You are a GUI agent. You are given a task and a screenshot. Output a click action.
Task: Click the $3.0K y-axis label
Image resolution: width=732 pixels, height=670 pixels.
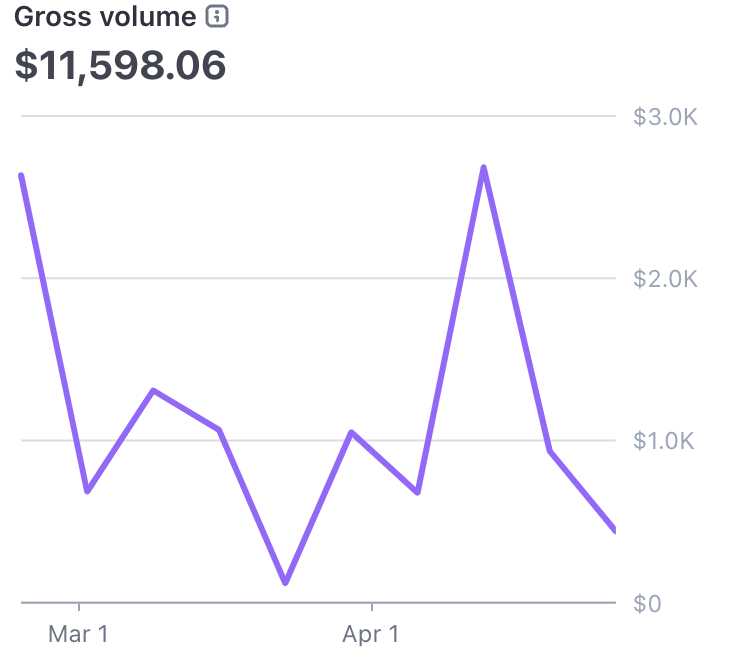click(x=665, y=117)
